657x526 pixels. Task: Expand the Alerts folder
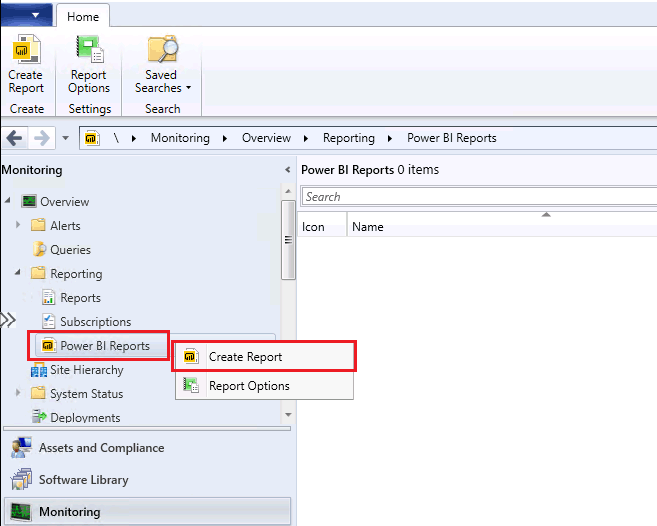(x=18, y=225)
